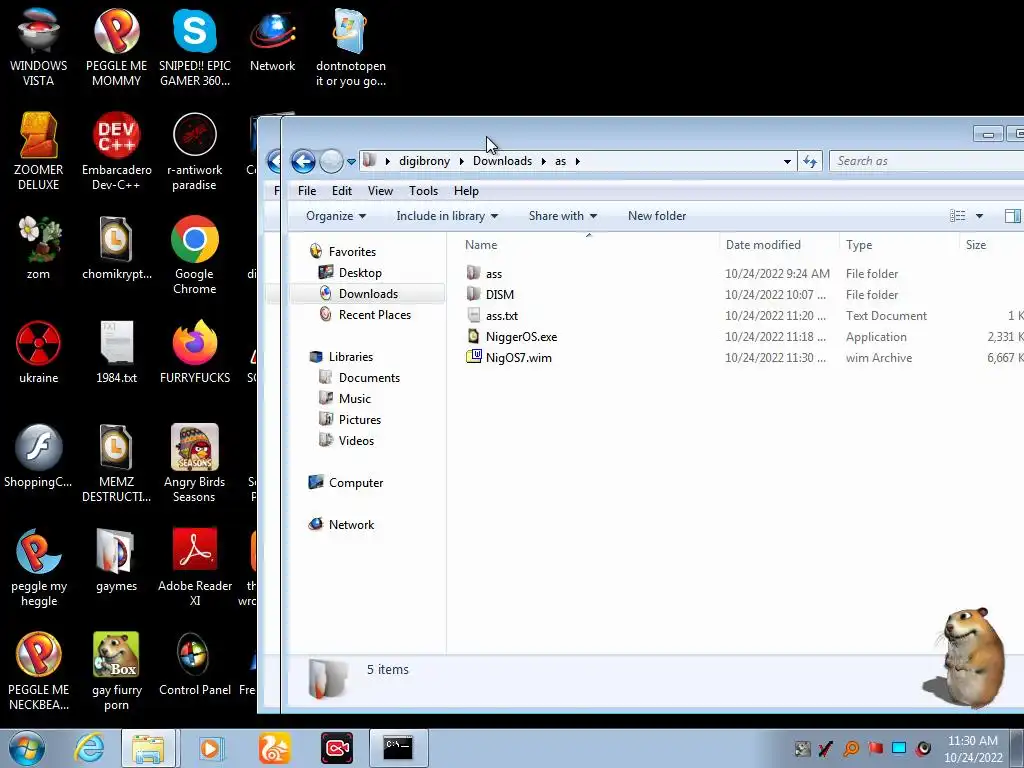
Task: Sort by the Type column header
Action: pos(859,245)
